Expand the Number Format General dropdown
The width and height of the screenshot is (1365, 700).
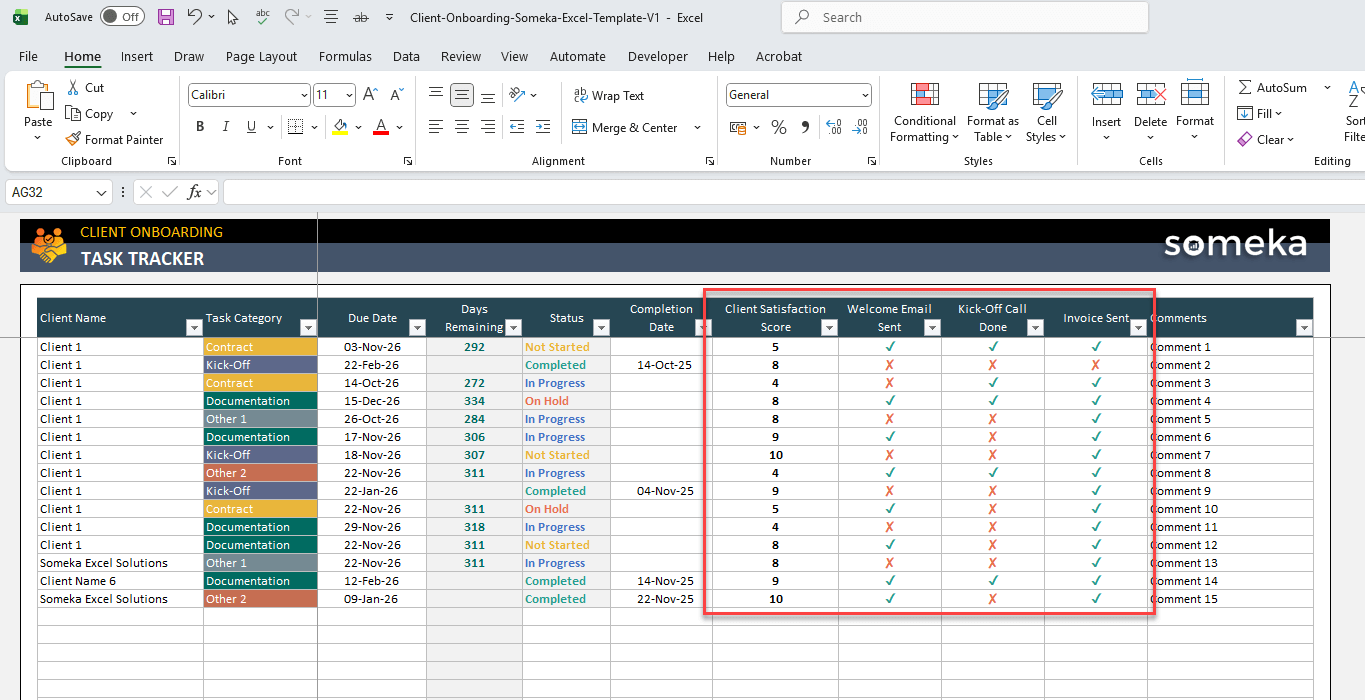tap(865, 95)
